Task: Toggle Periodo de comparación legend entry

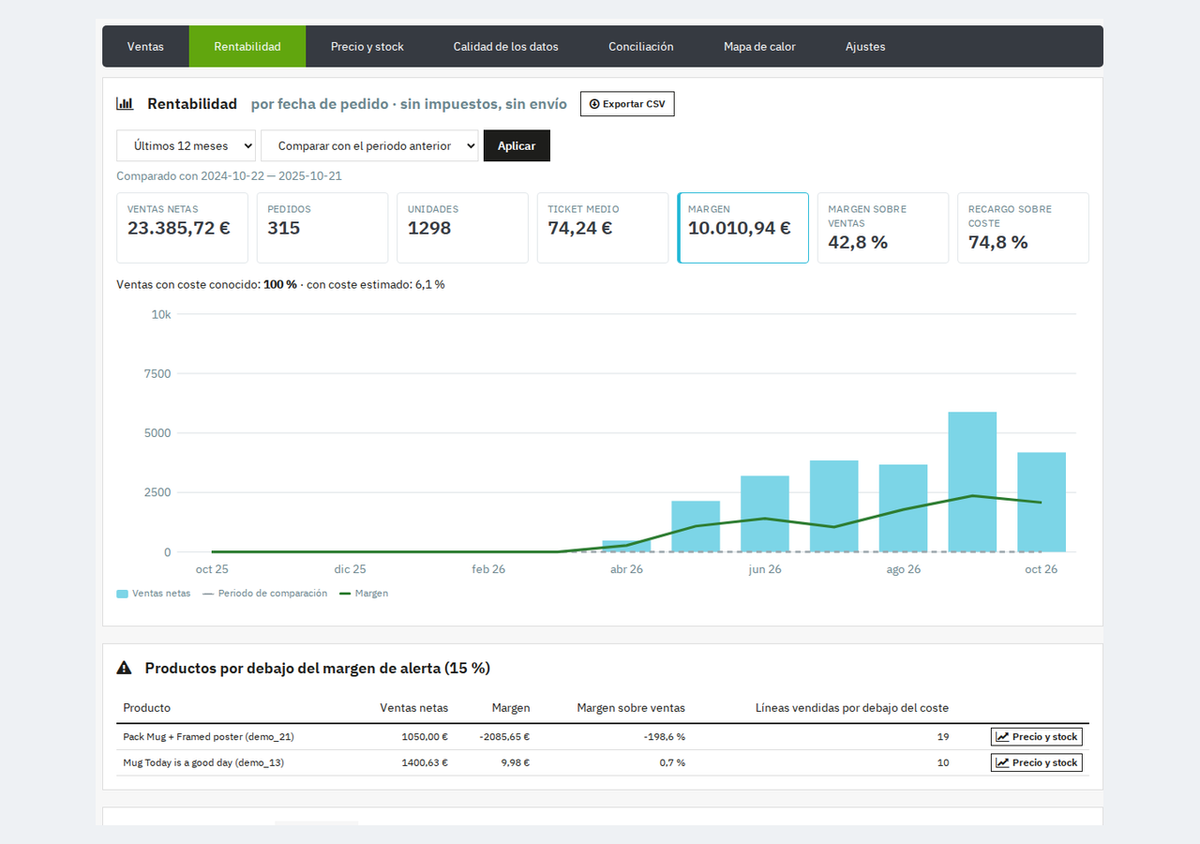Action: [265, 594]
